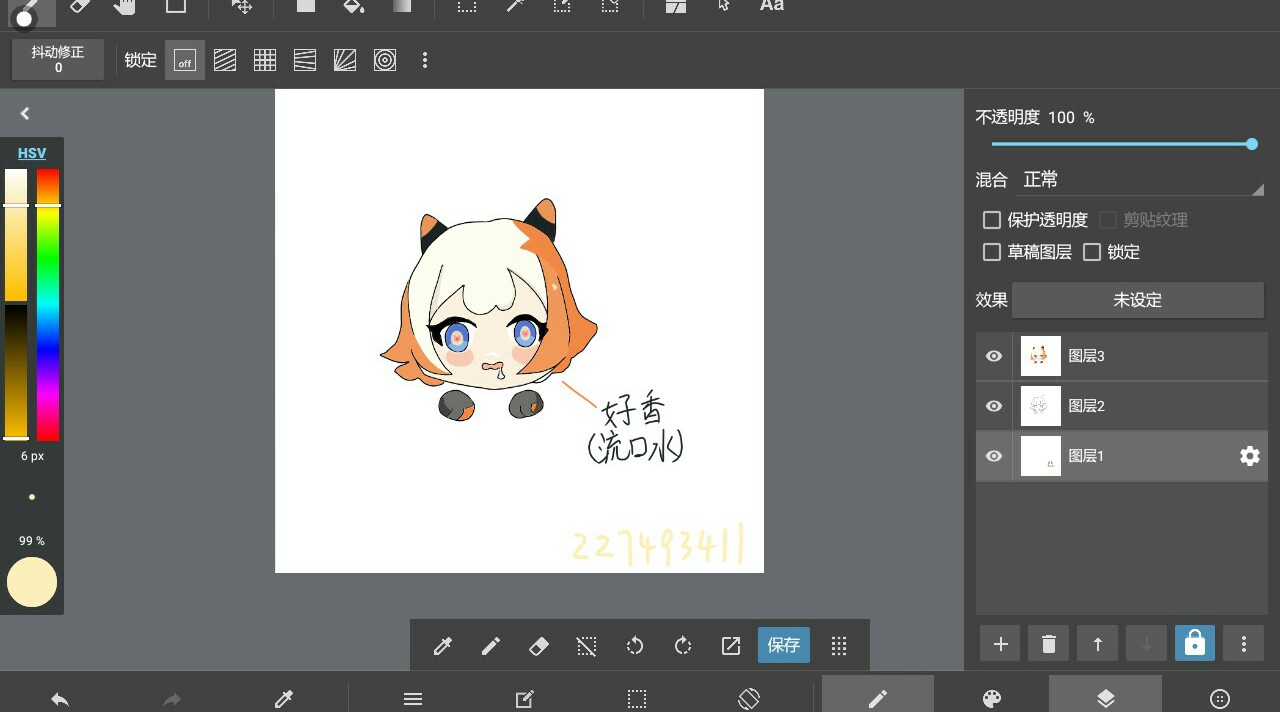Viewport: 1280px width, 712px height.
Task: Open more snap options three-dot menu
Action: click(x=425, y=61)
